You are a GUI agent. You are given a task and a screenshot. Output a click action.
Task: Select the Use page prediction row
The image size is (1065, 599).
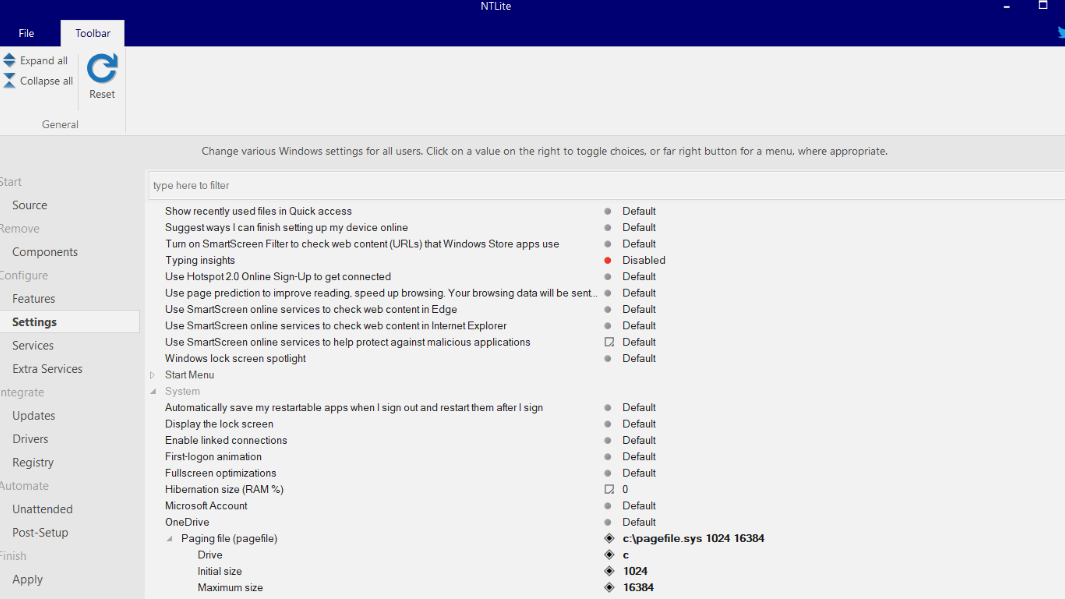[x=381, y=293]
